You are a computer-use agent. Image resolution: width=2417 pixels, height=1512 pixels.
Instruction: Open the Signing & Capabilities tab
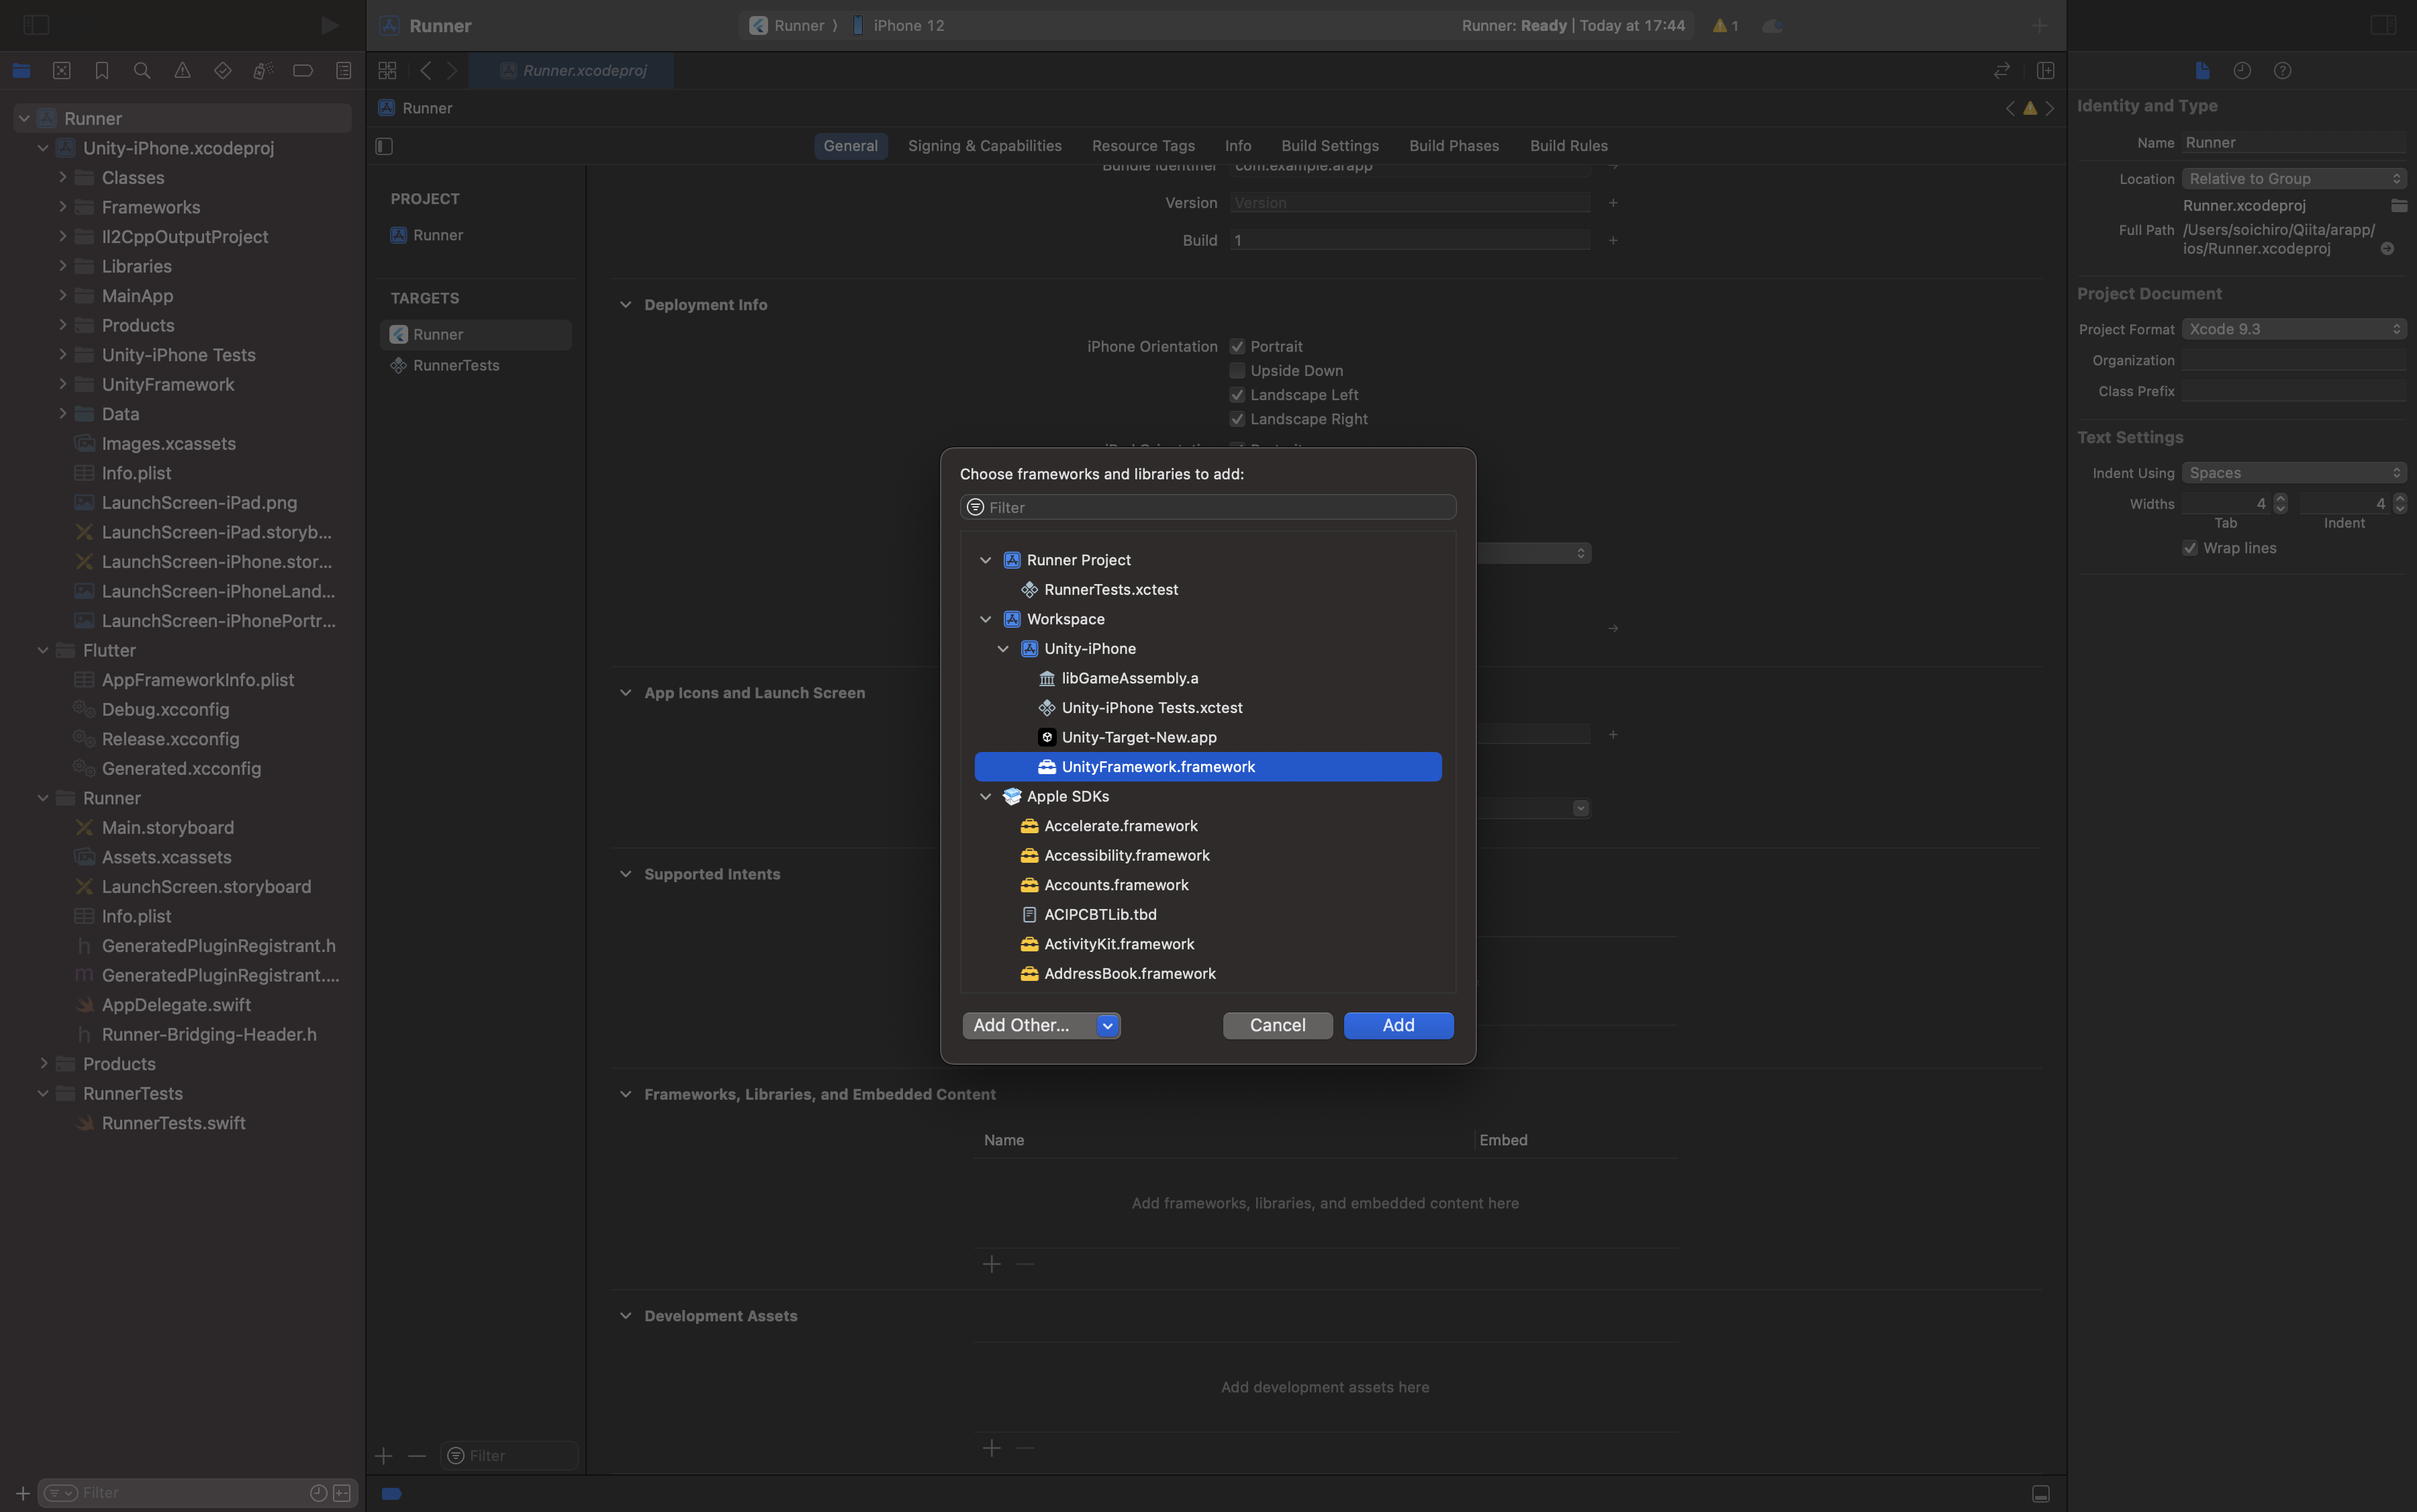(x=984, y=146)
